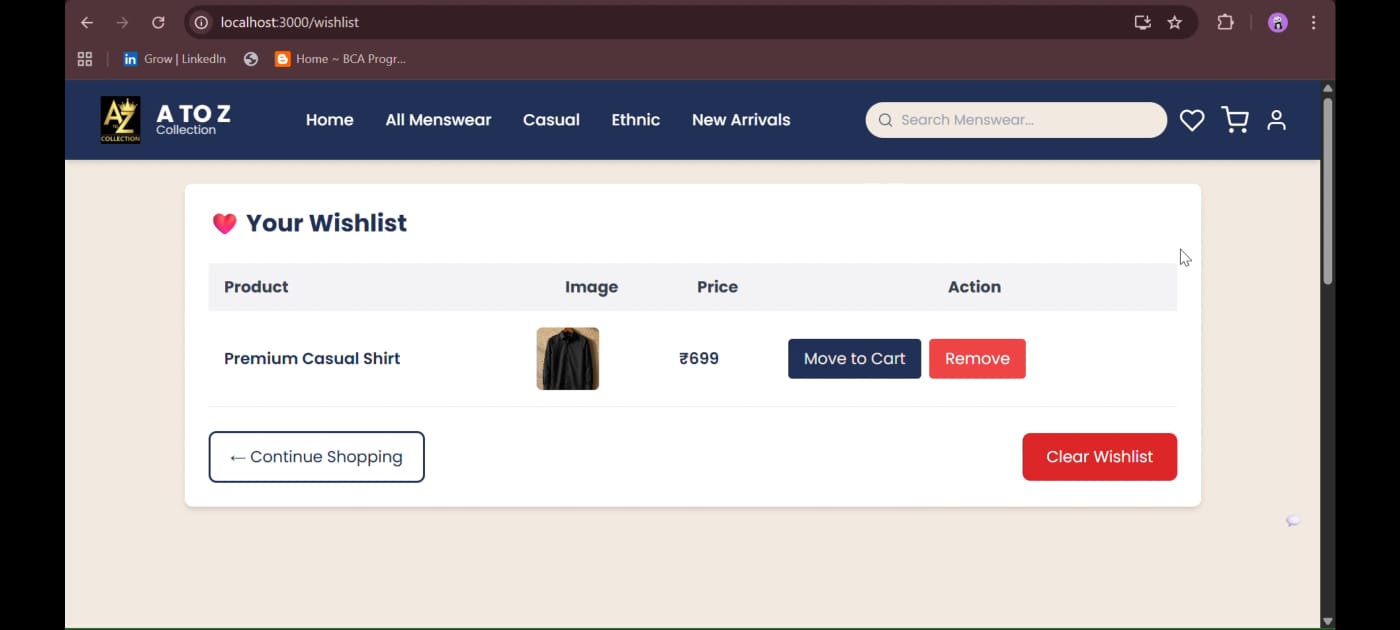
Task: Navigate to Home menu item
Action: point(329,120)
